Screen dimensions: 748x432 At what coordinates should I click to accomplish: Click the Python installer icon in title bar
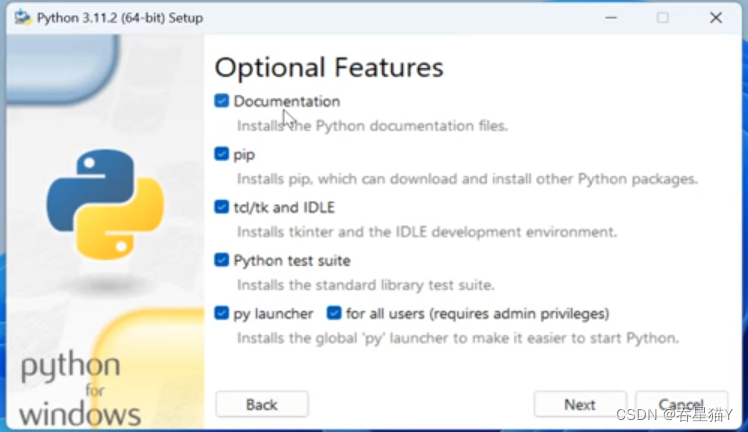[22, 18]
